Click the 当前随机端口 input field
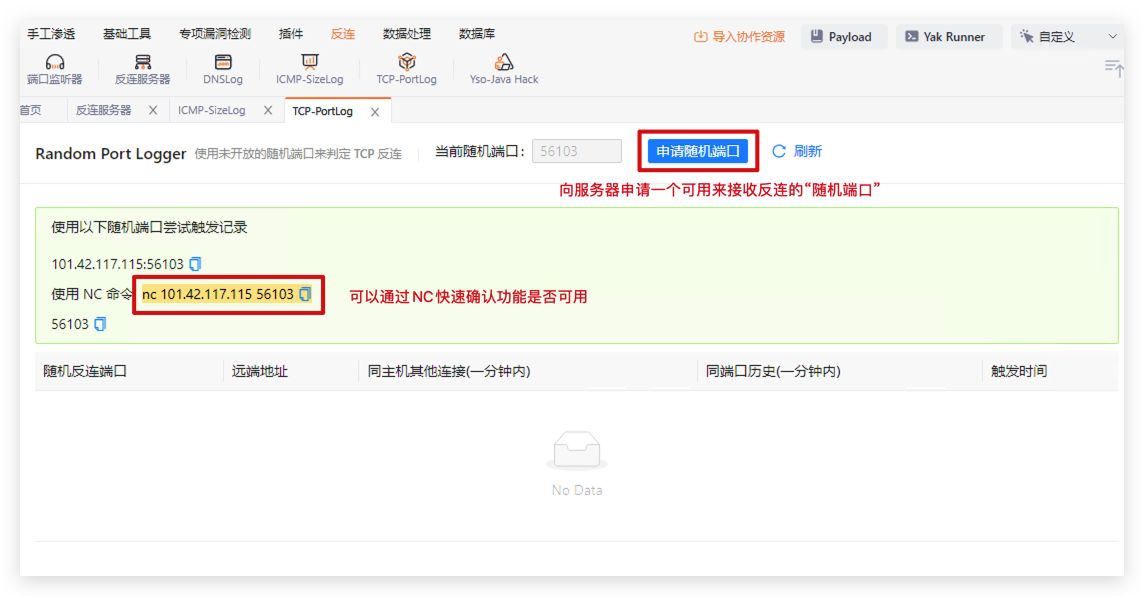This screenshot has height=596, width=1144. (x=576, y=151)
